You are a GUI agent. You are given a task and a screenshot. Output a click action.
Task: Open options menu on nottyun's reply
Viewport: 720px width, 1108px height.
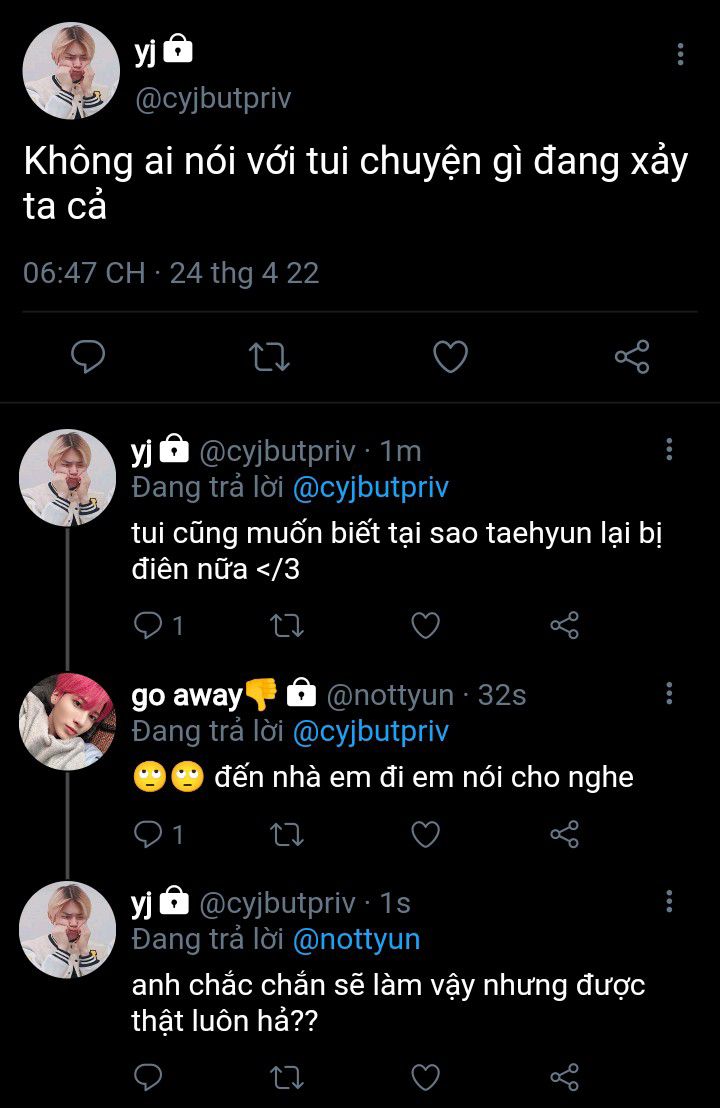coord(669,694)
